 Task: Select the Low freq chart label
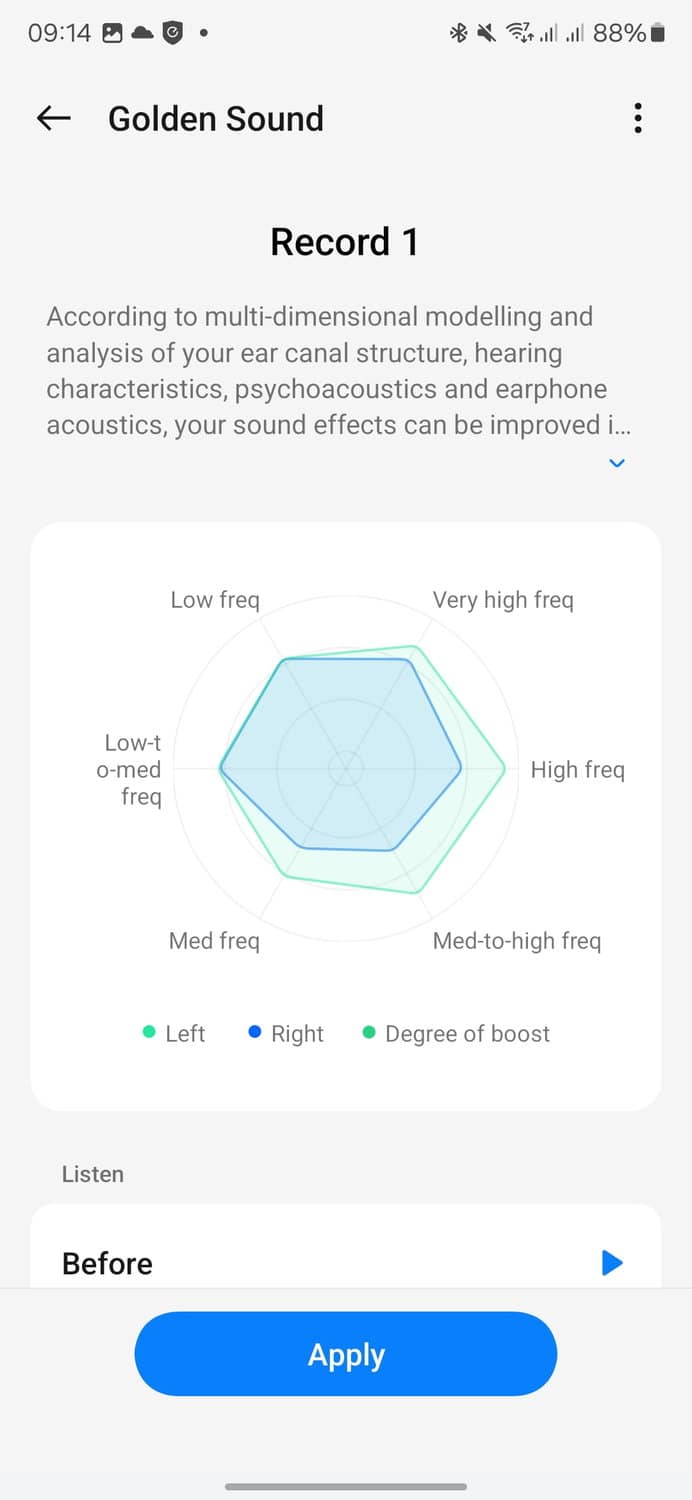pyautogui.click(x=215, y=600)
